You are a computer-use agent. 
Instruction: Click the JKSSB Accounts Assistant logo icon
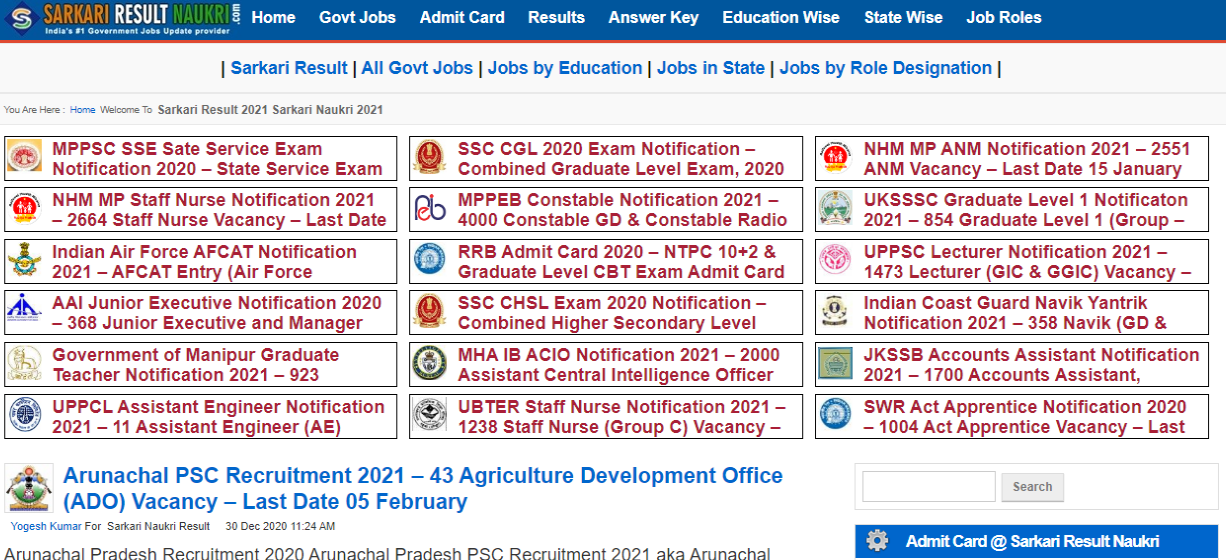point(836,364)
